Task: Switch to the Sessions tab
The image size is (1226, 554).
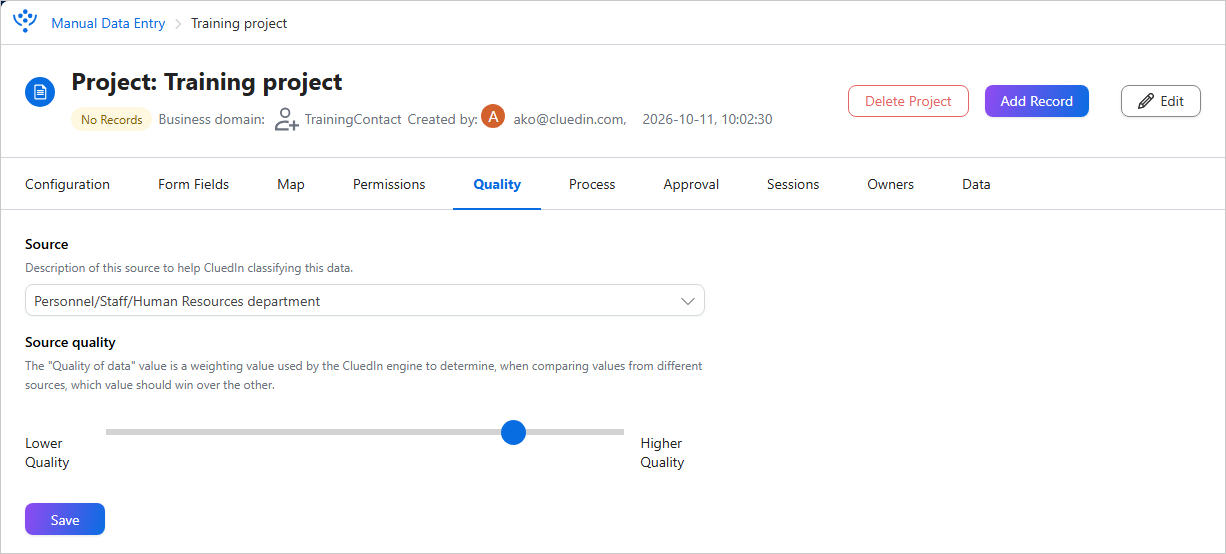Action: (793, 184)
